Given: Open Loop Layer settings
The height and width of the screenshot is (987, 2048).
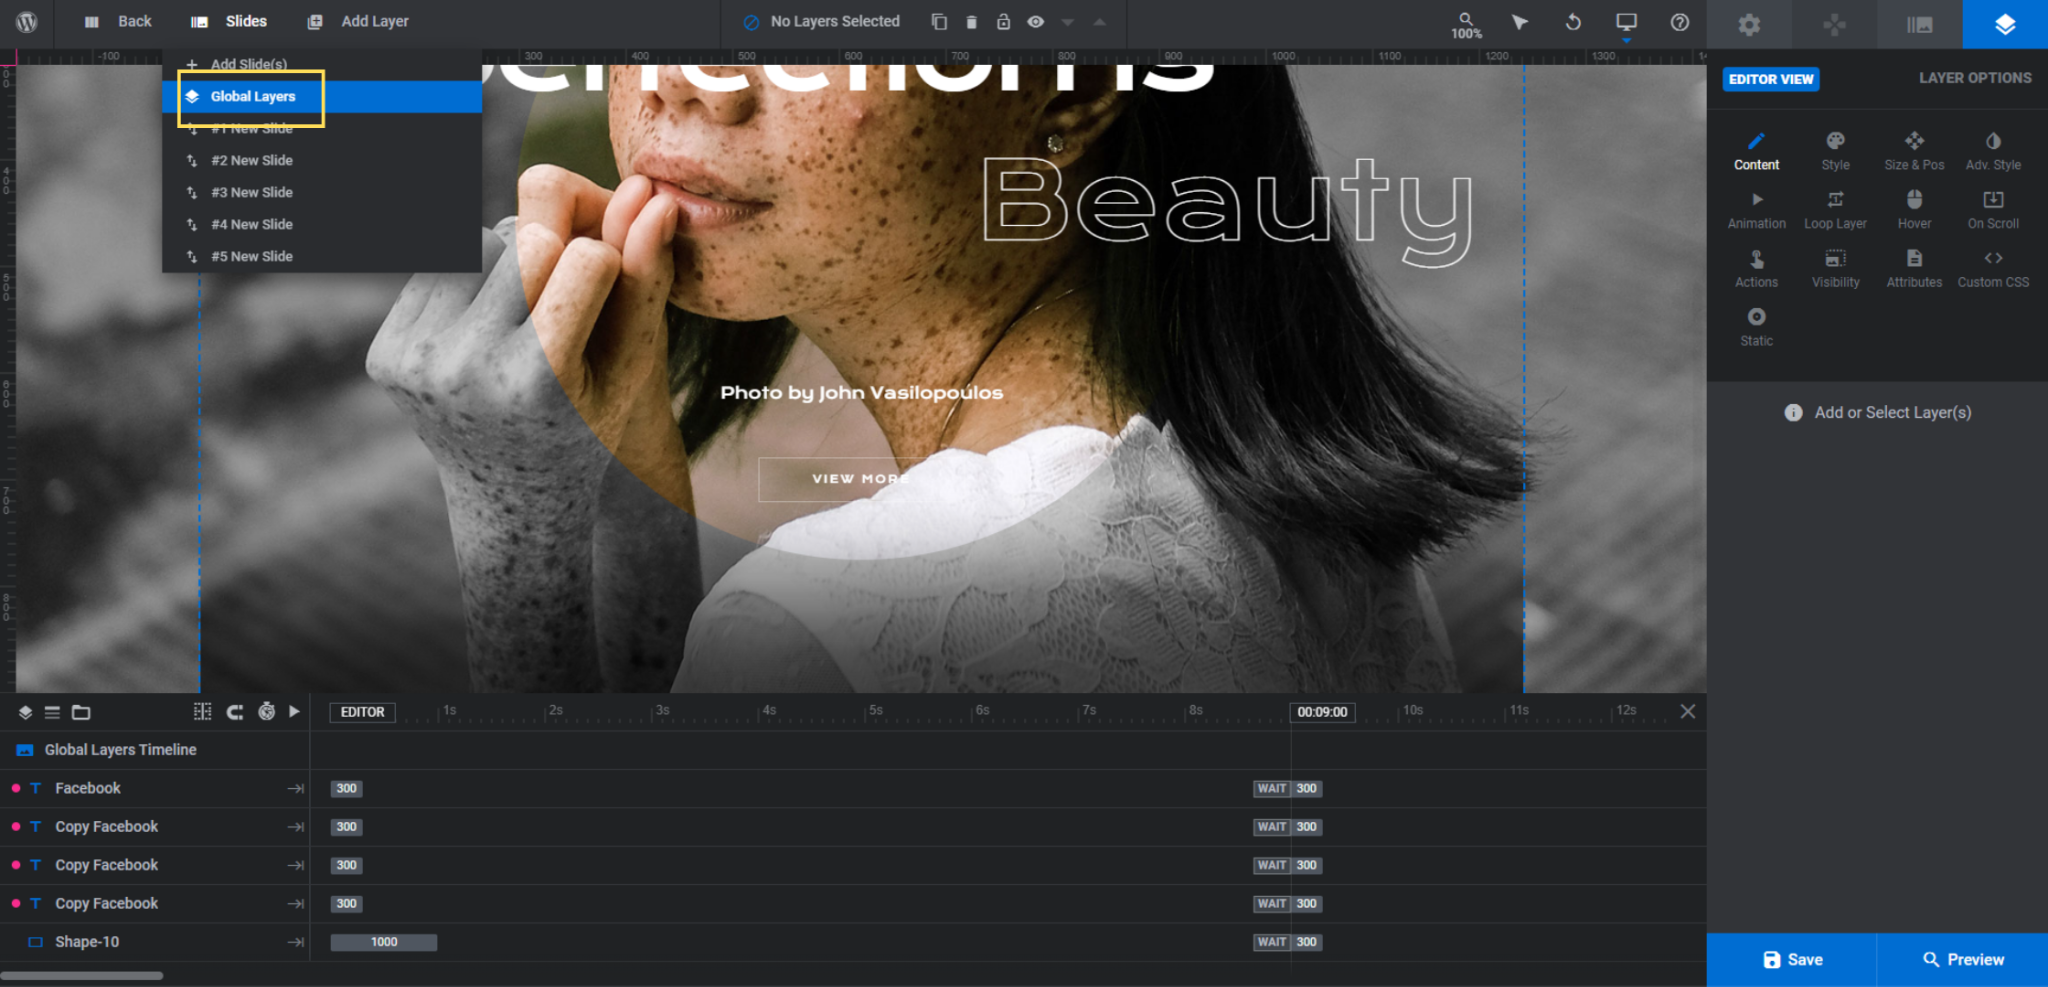Looking at the screenshot, I should point(1835,210).
